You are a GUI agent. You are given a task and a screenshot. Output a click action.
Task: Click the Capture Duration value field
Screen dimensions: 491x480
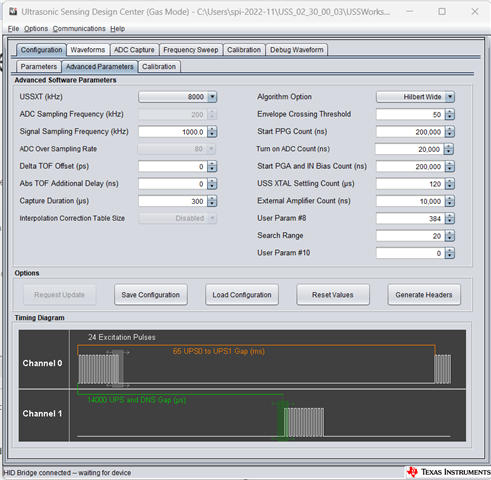tap(173, 201)
